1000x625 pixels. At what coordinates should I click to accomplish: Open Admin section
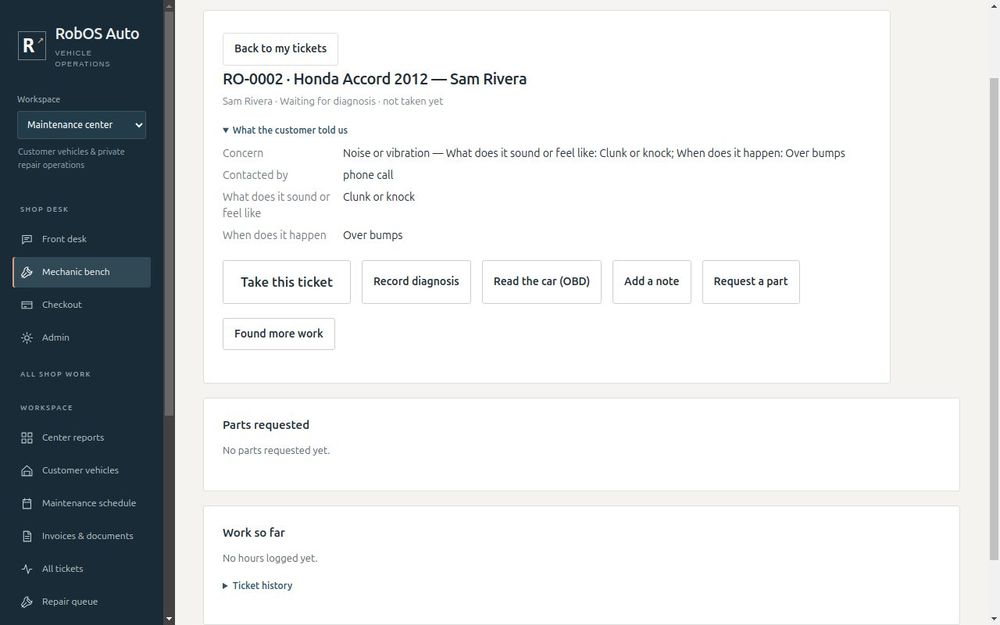tap(82, 338)
